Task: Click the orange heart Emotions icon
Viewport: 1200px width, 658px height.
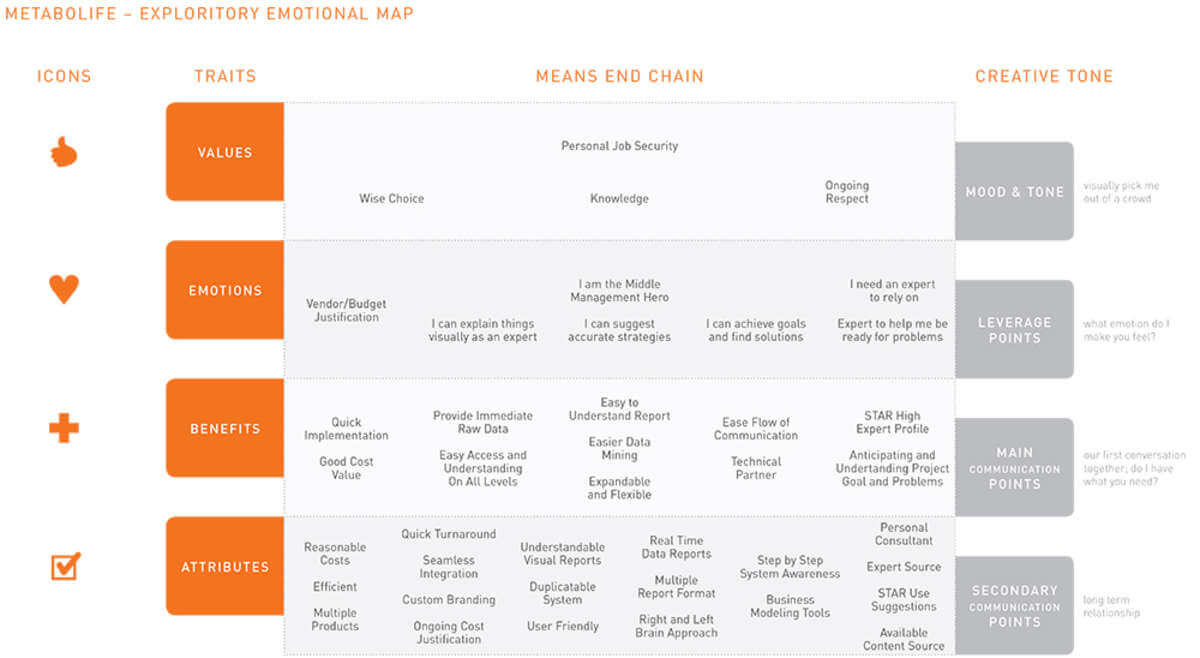Action: coord(64,290)
